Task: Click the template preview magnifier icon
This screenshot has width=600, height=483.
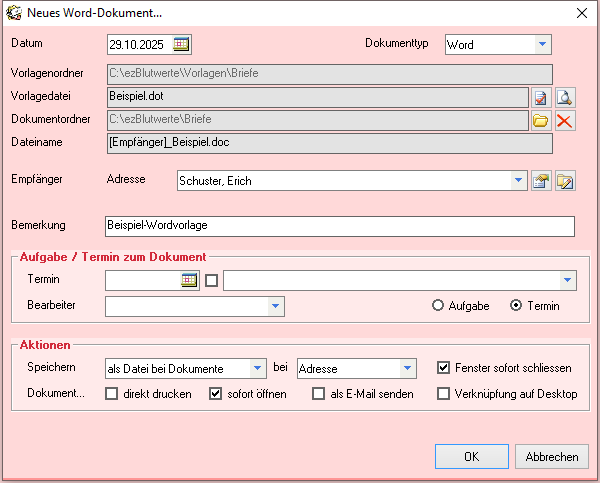Action: 565,97
